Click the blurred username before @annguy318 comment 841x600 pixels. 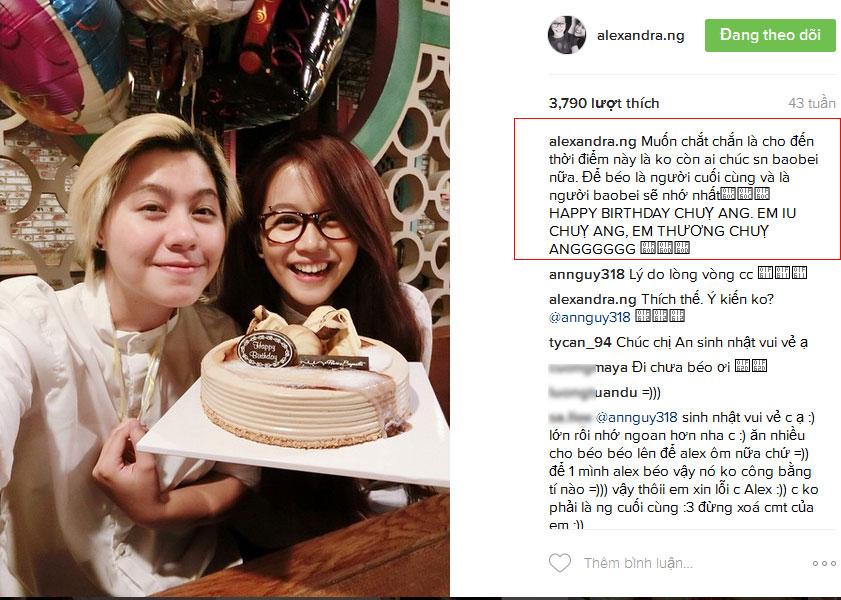click(x=571, y=417)
